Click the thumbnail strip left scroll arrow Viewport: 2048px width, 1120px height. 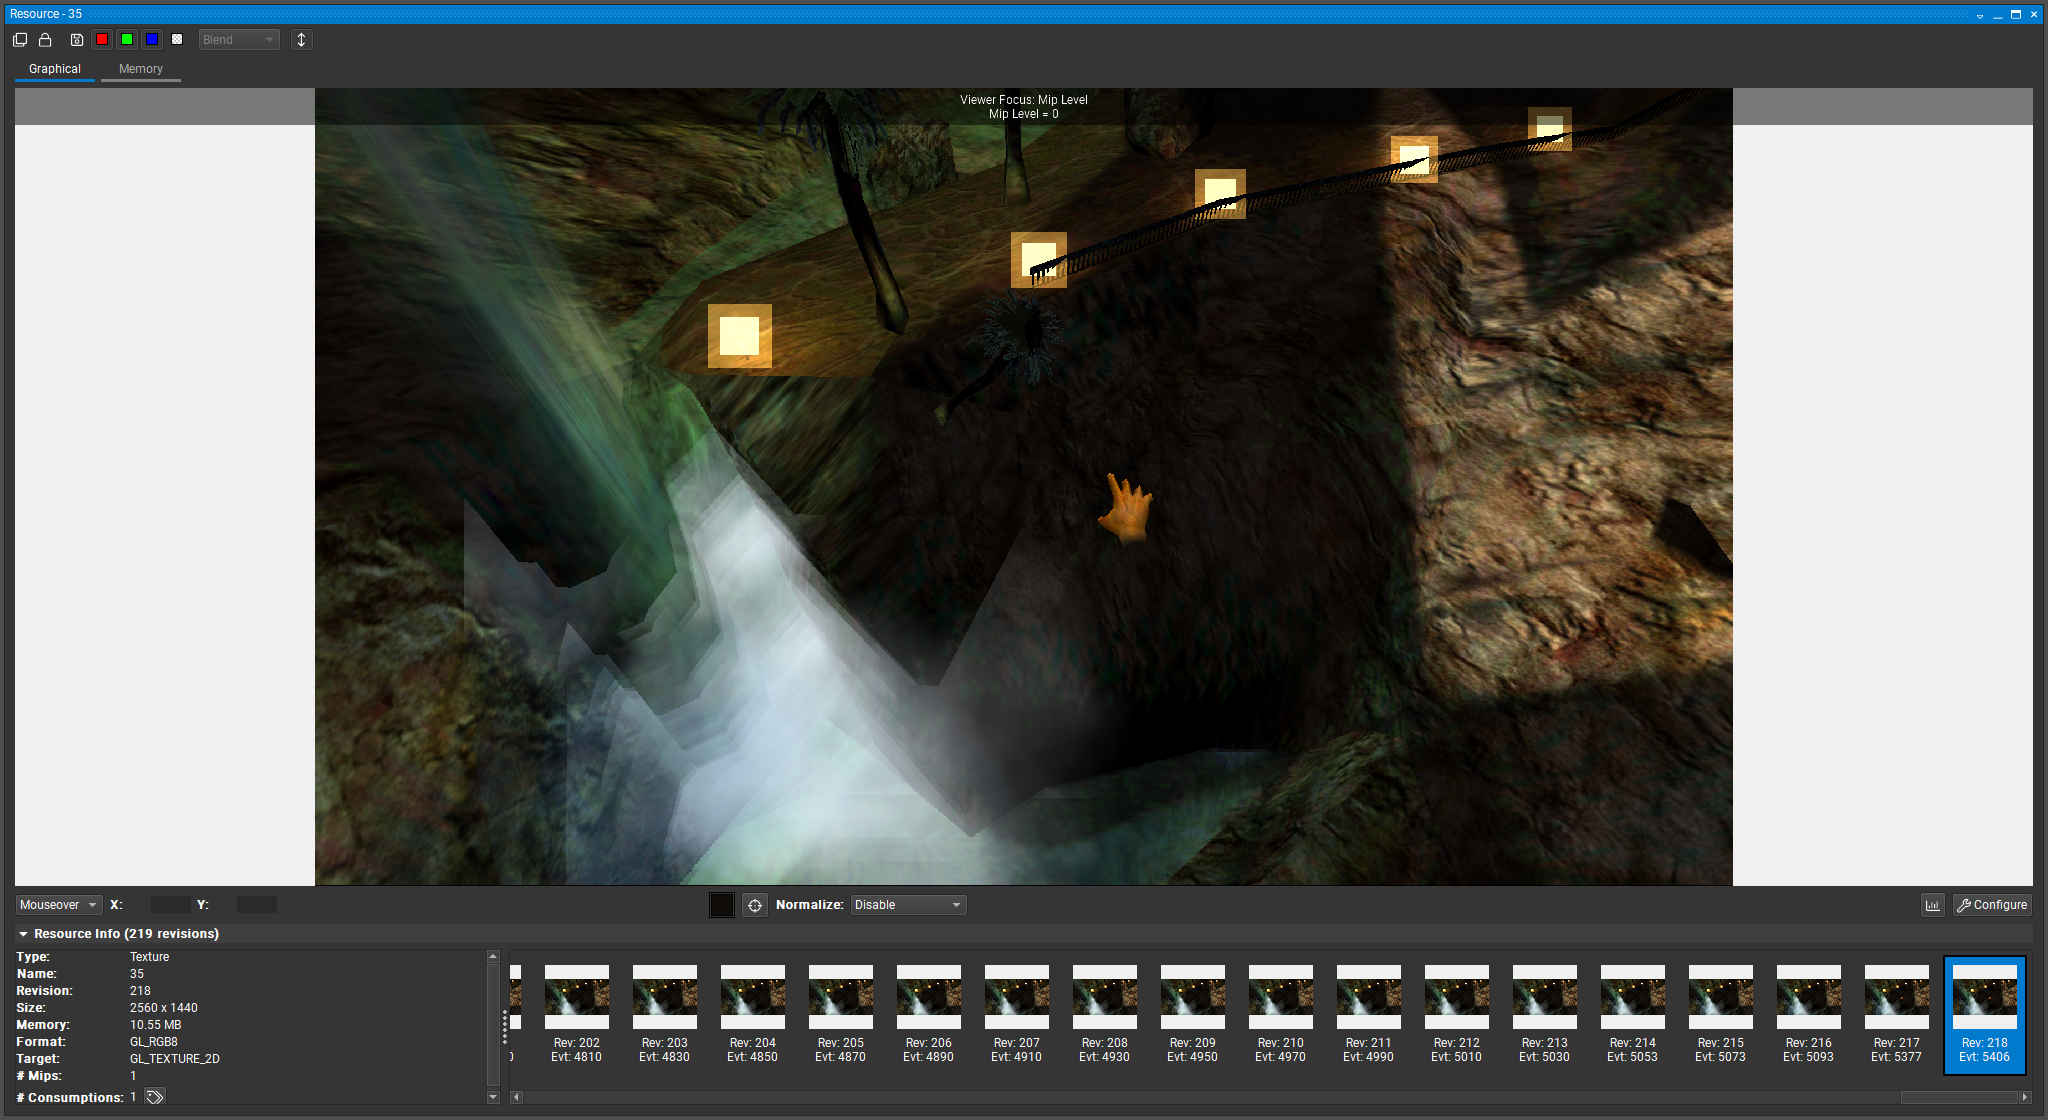pos(516,1097)
